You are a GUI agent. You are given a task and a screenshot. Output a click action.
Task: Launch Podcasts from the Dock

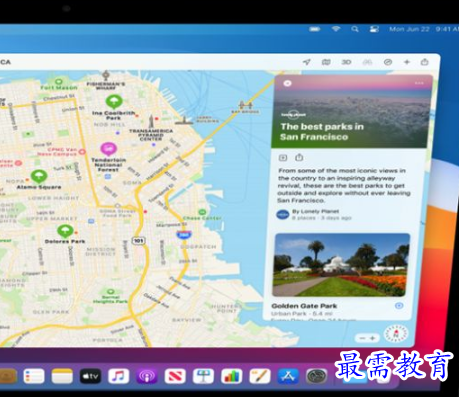pos(146,376)
